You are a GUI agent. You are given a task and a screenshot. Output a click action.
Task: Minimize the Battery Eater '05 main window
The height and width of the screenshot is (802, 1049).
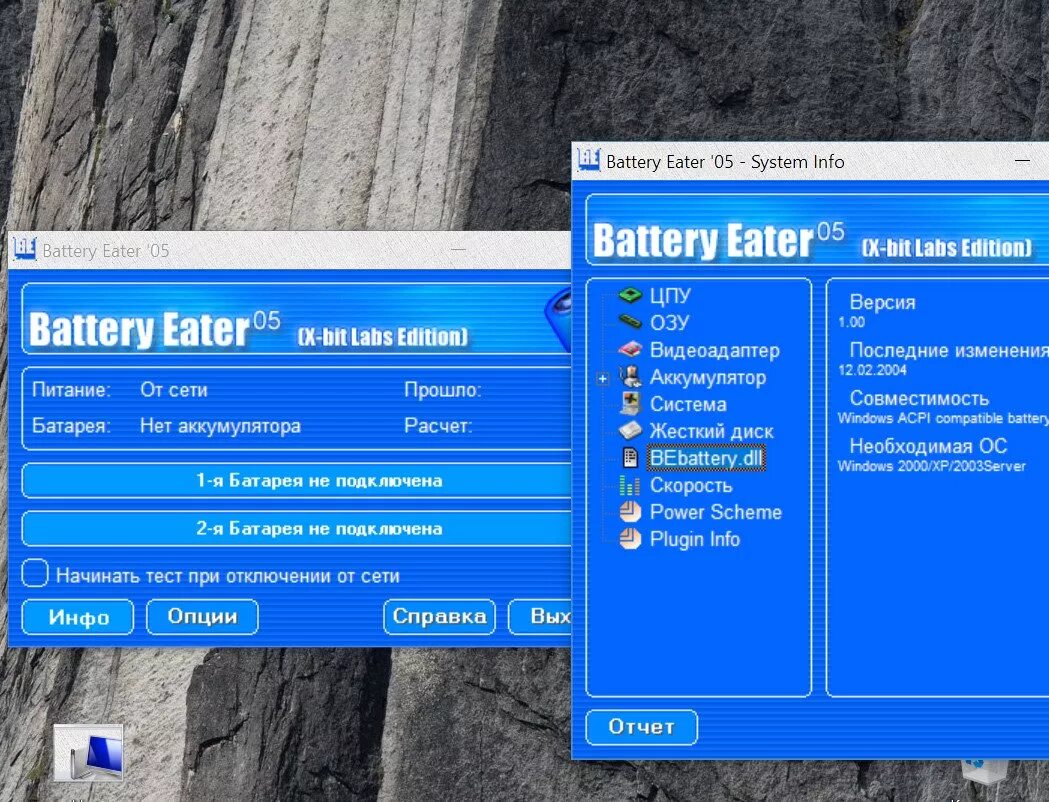[458, 249]
